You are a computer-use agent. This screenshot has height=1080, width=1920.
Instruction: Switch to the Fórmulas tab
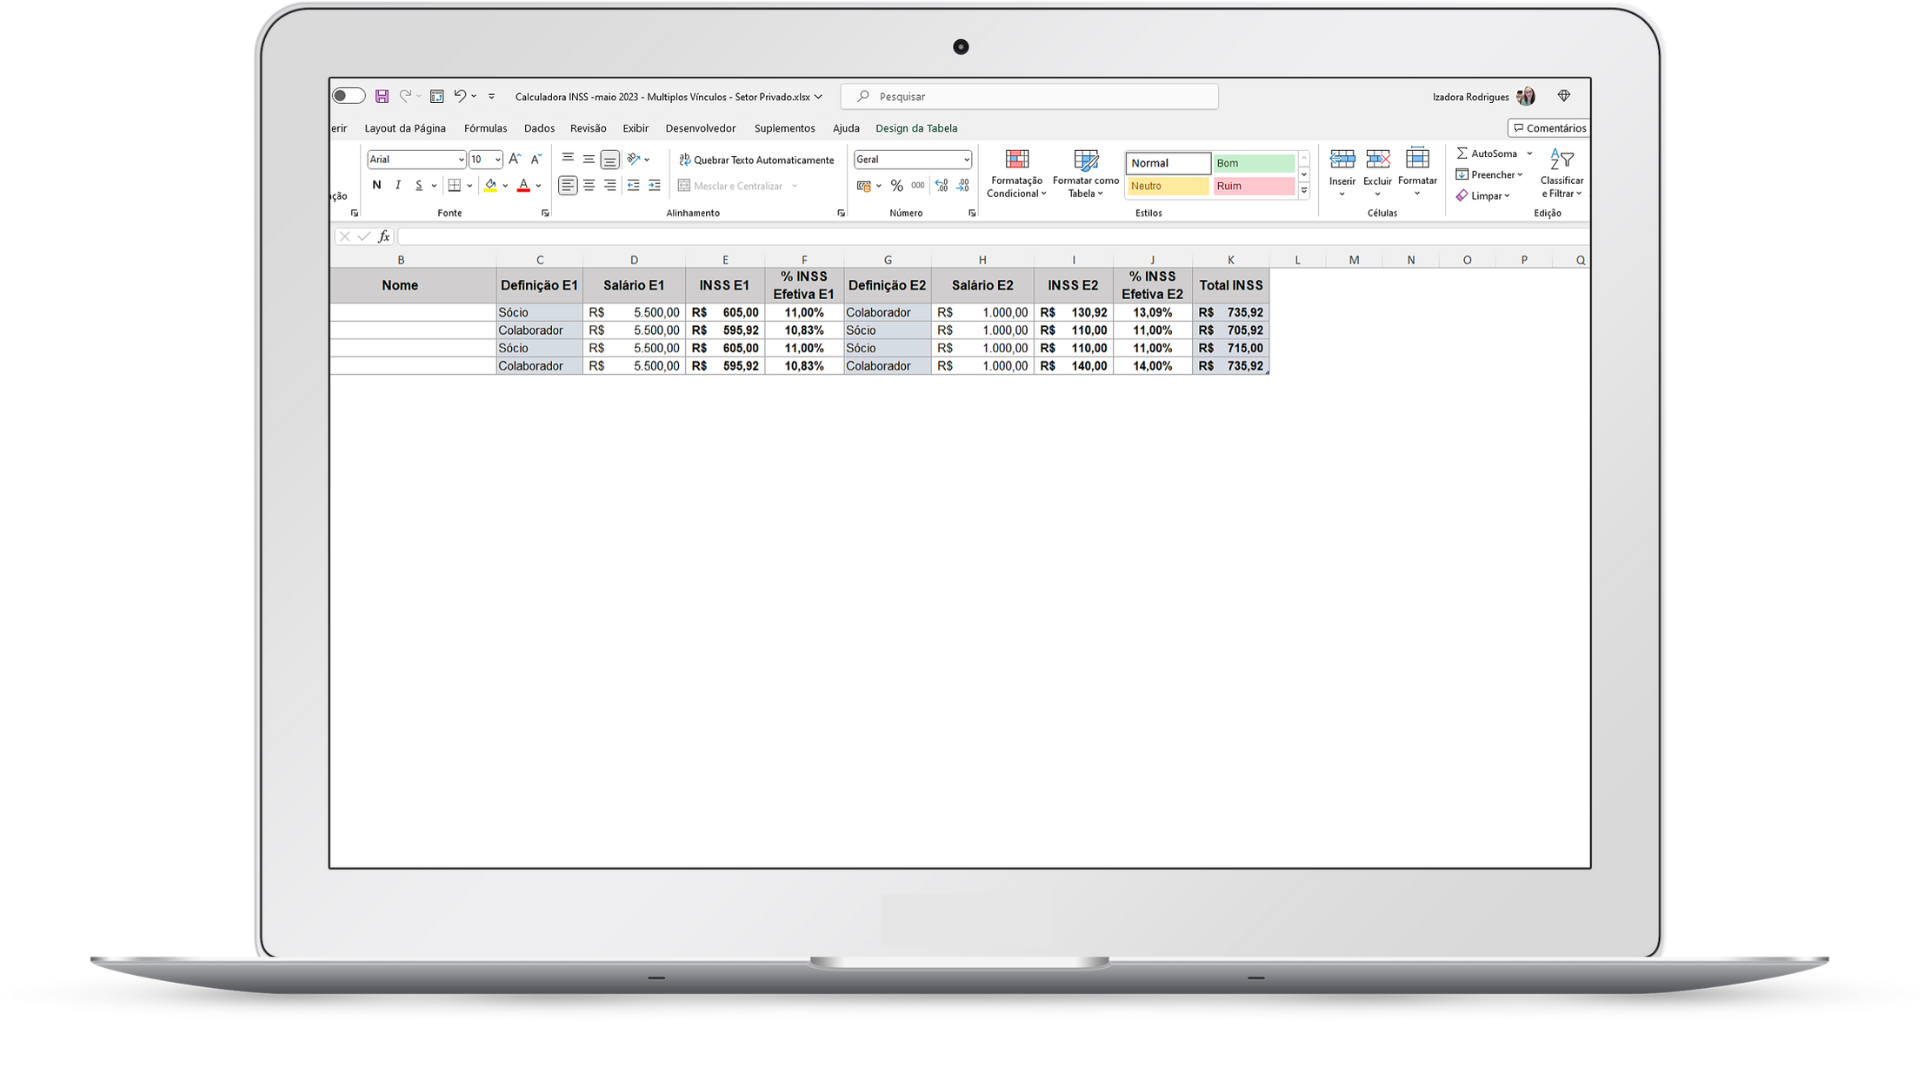coord(485,128)
